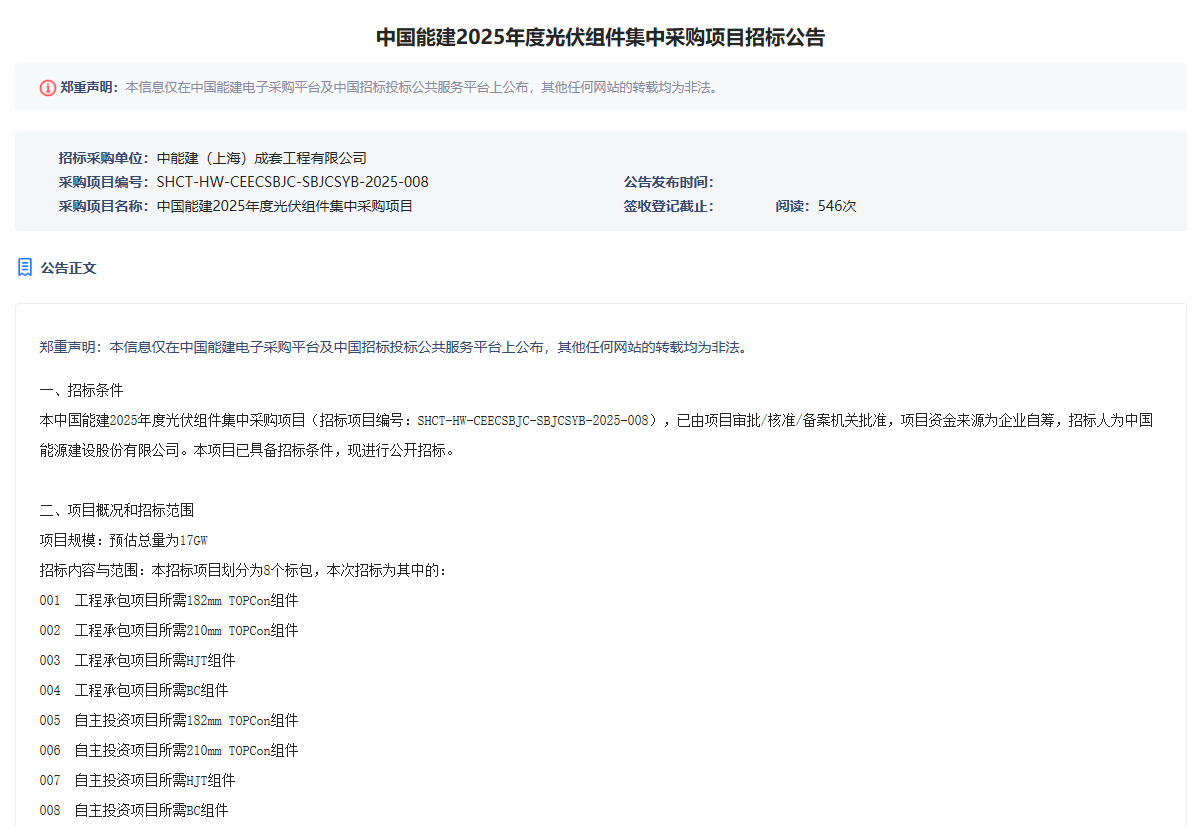Image resolution: width=1202 pixels, height=826 pixels.
Task: Click the purchasing unit 中能建（上海）成套工程有限公司
Action: (262, 158)
